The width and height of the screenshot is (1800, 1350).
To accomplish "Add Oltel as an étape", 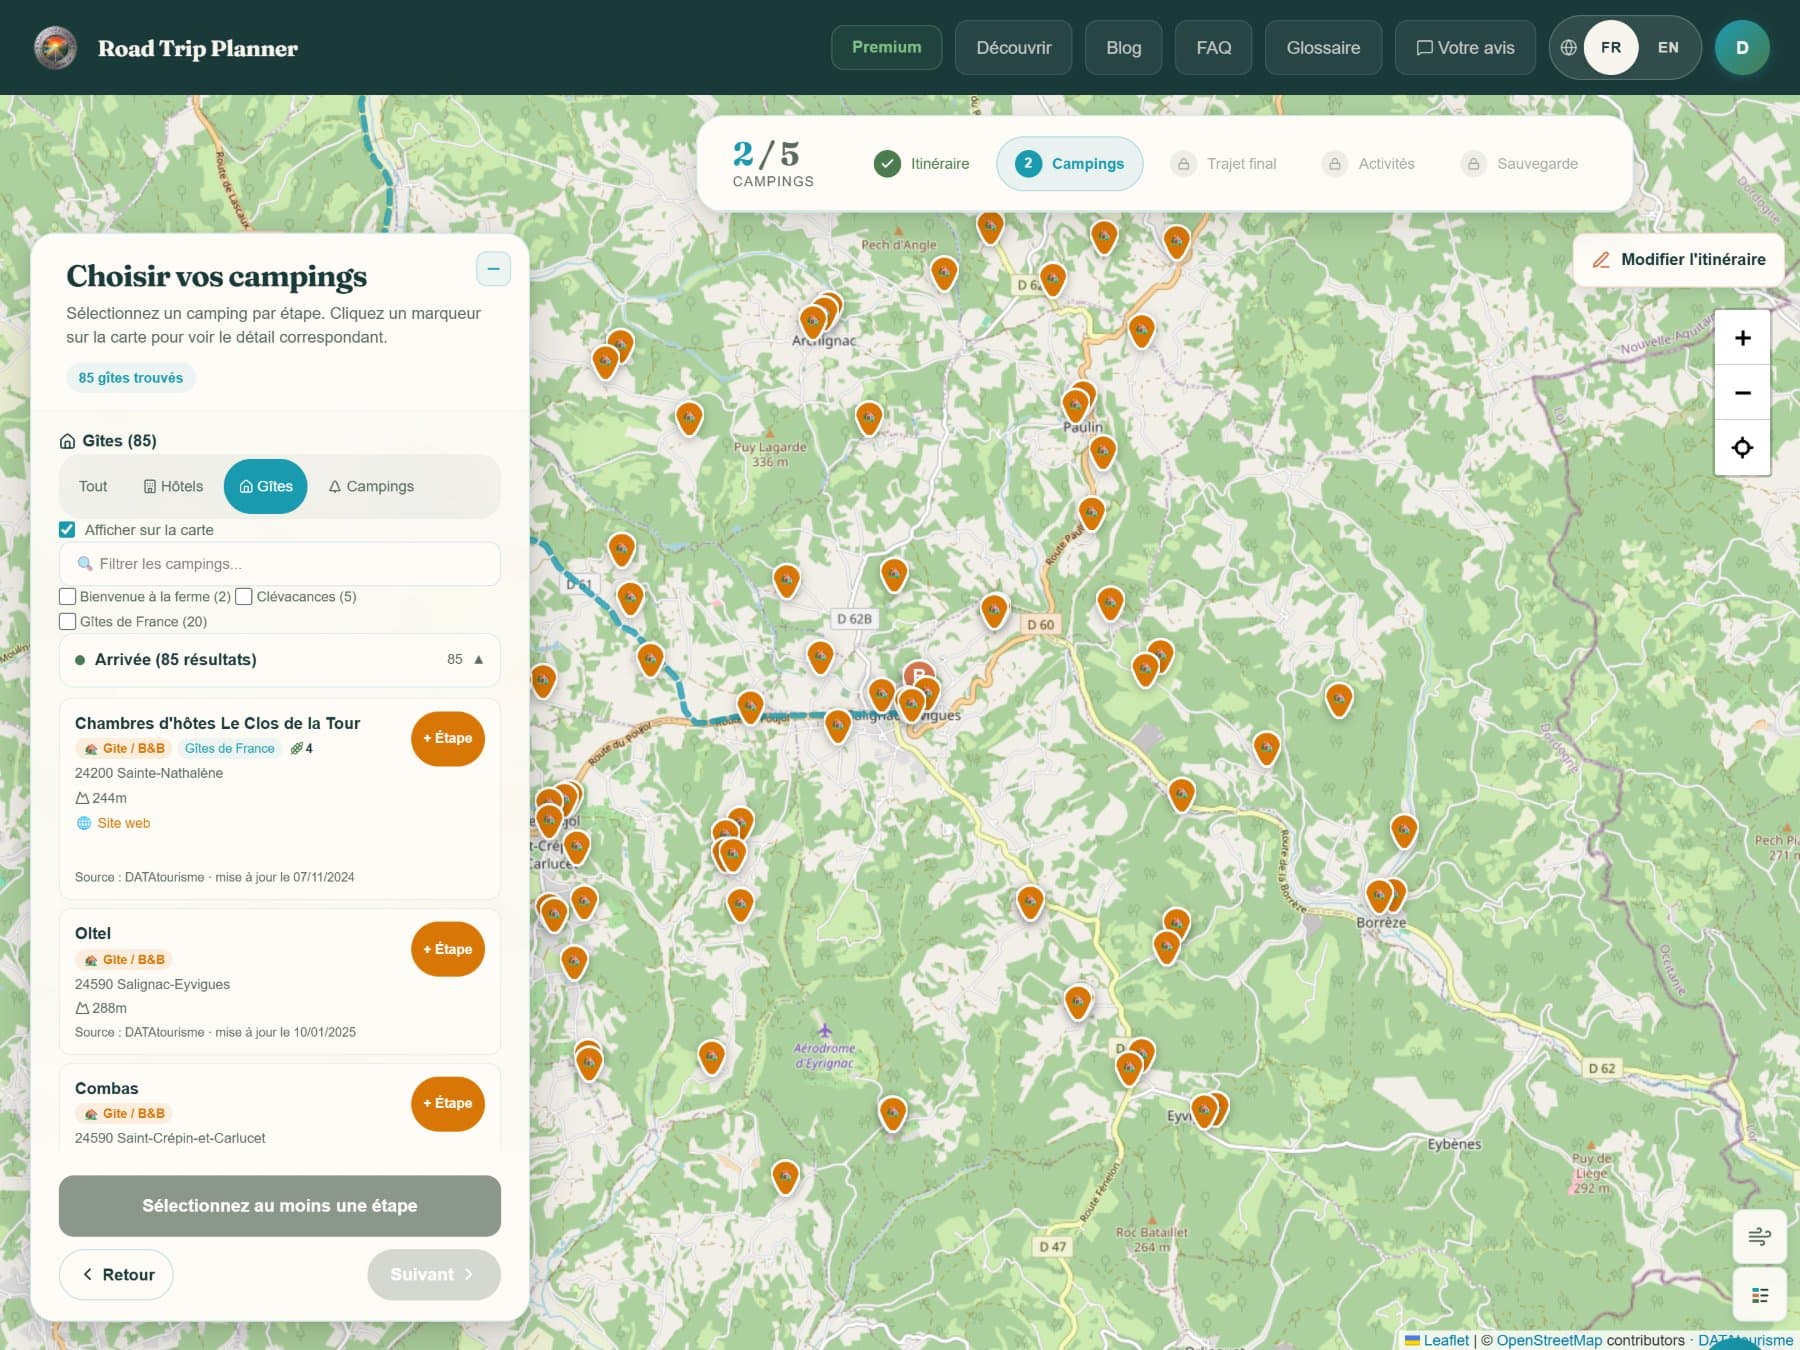I will tap(448, 950).
